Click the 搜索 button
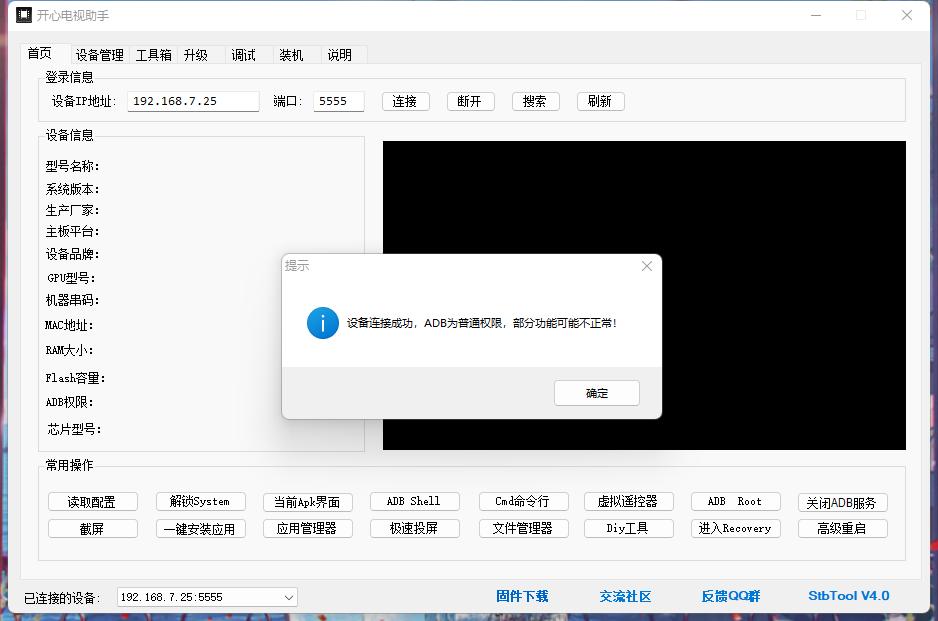This screenshot has width=938, height=621. point(535,101)
